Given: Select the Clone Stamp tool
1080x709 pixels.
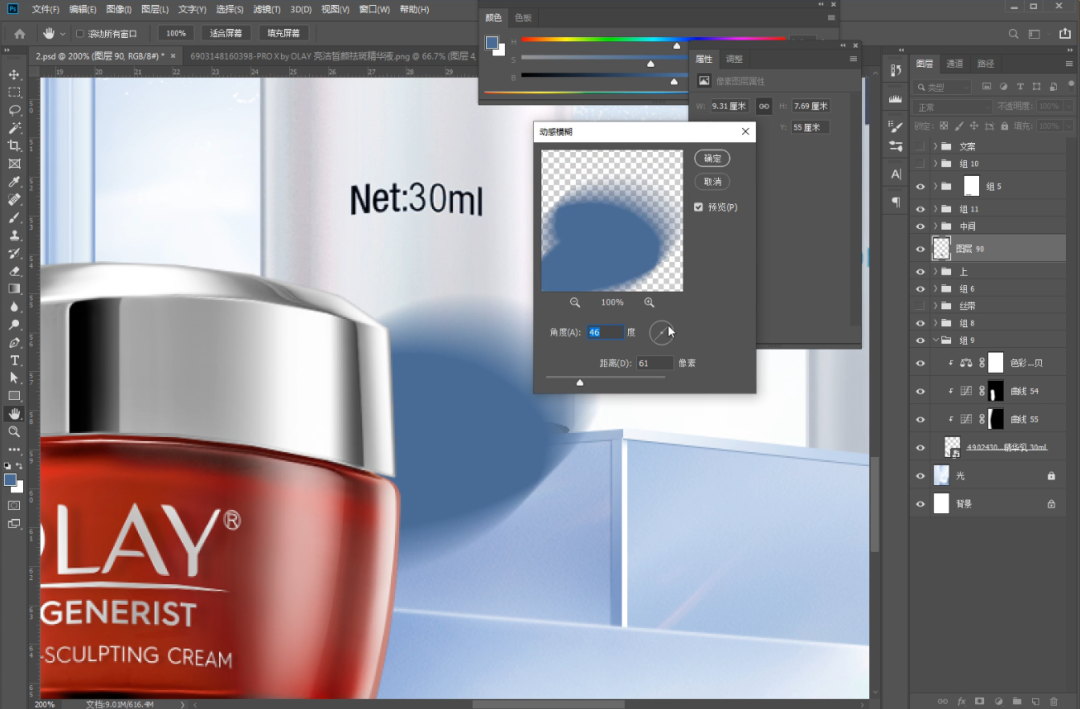Looking at the screenshot, I should (14, 236).
